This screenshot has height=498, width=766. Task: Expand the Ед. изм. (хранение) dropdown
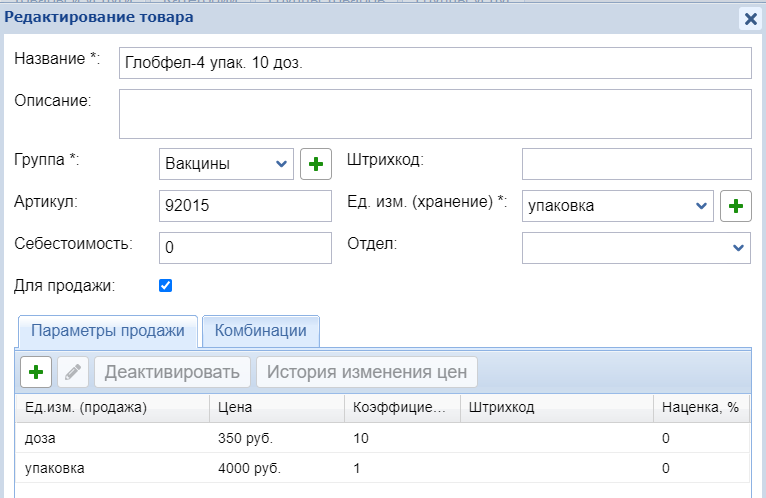(x=617, y=206)
